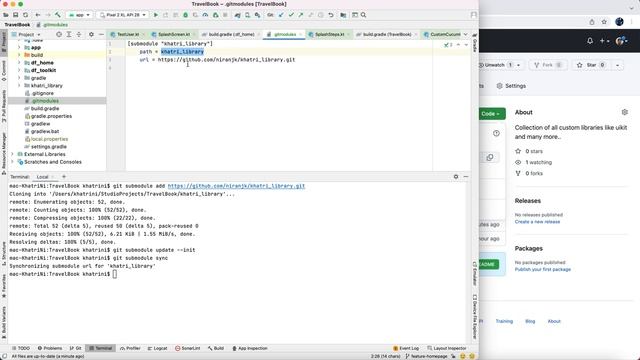Expand the df_home module

(19, 62)
